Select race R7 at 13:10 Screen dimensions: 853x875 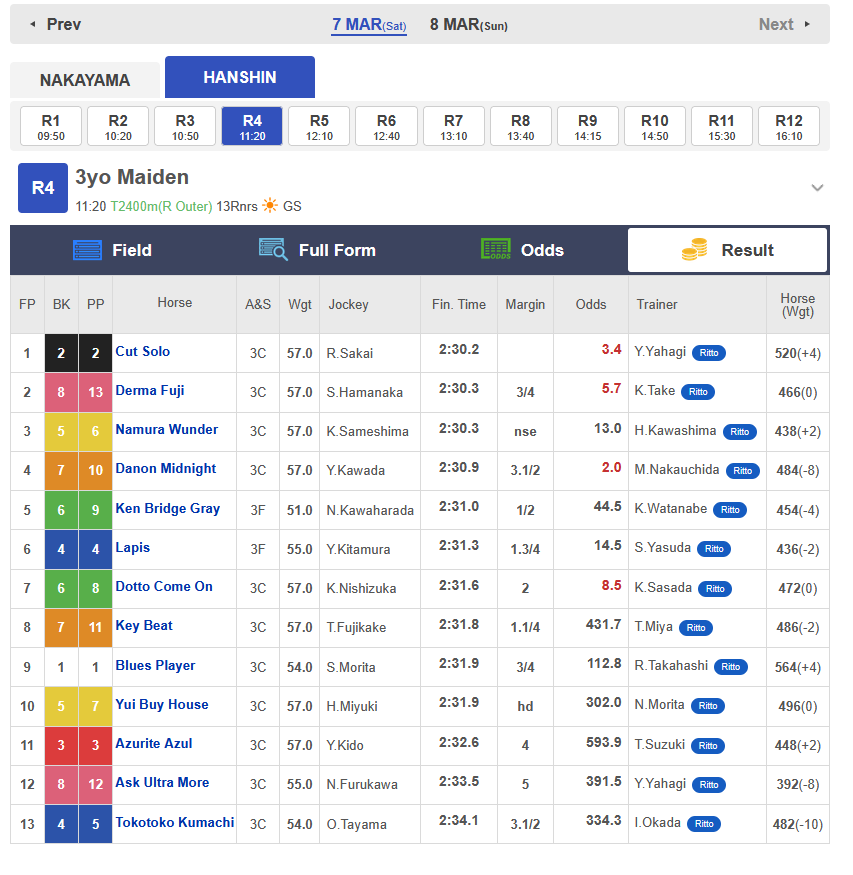pos(454,126)
